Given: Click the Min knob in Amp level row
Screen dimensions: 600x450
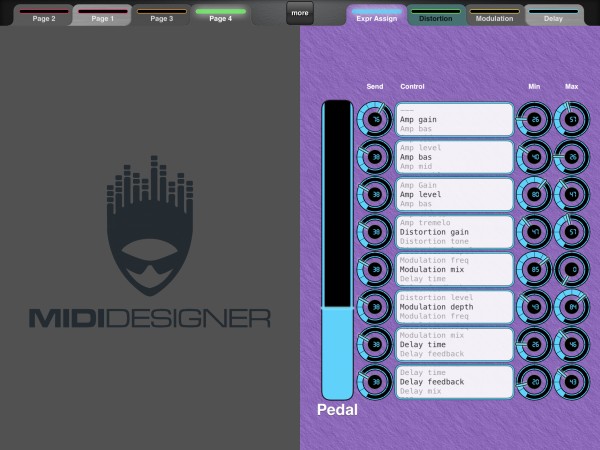Looking at the screenshot, I should [x=534, y=194].
